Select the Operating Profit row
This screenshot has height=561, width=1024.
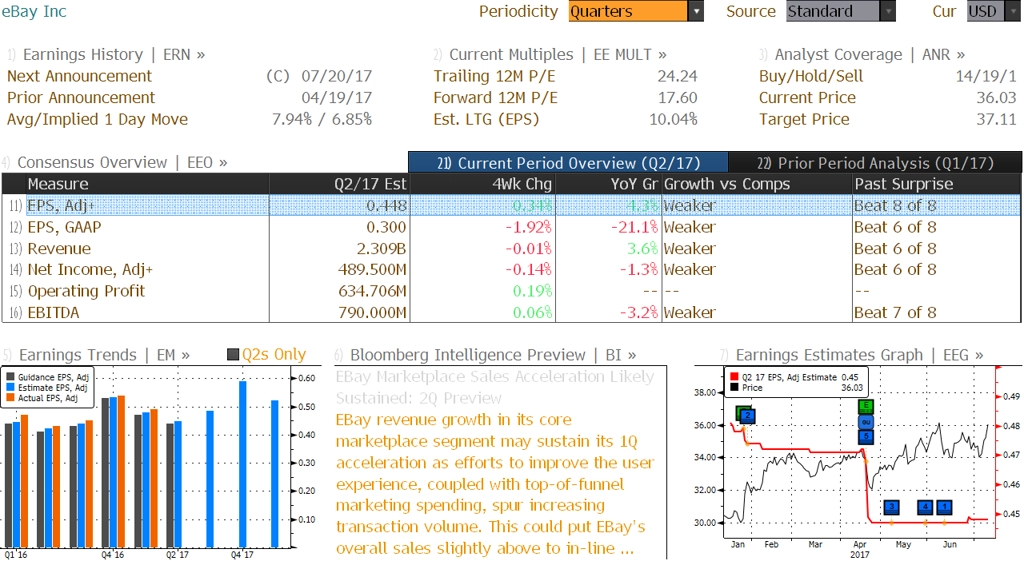click(x=511, y=291)
